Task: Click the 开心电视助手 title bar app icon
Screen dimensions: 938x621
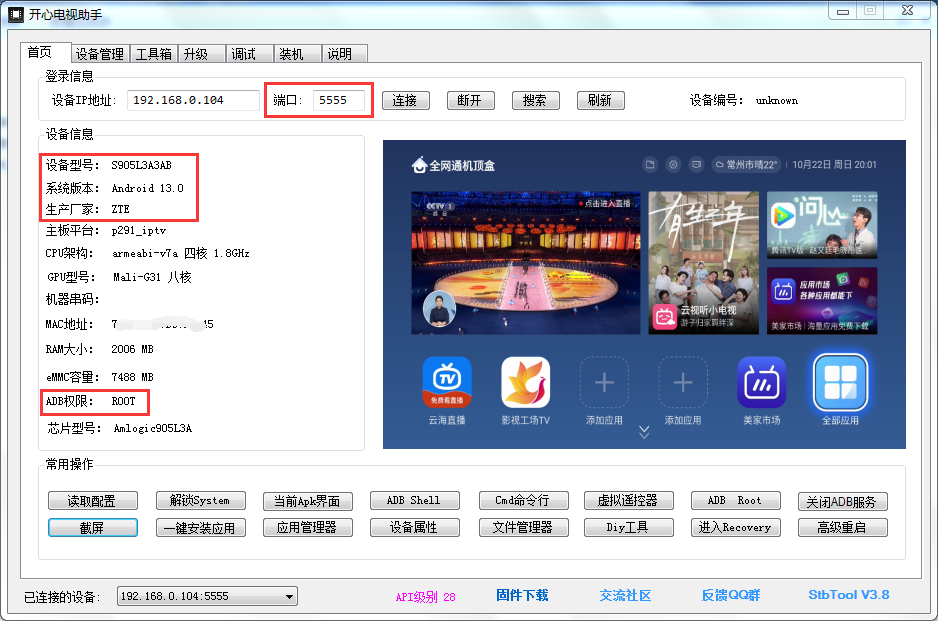Action: coord(16,14)
